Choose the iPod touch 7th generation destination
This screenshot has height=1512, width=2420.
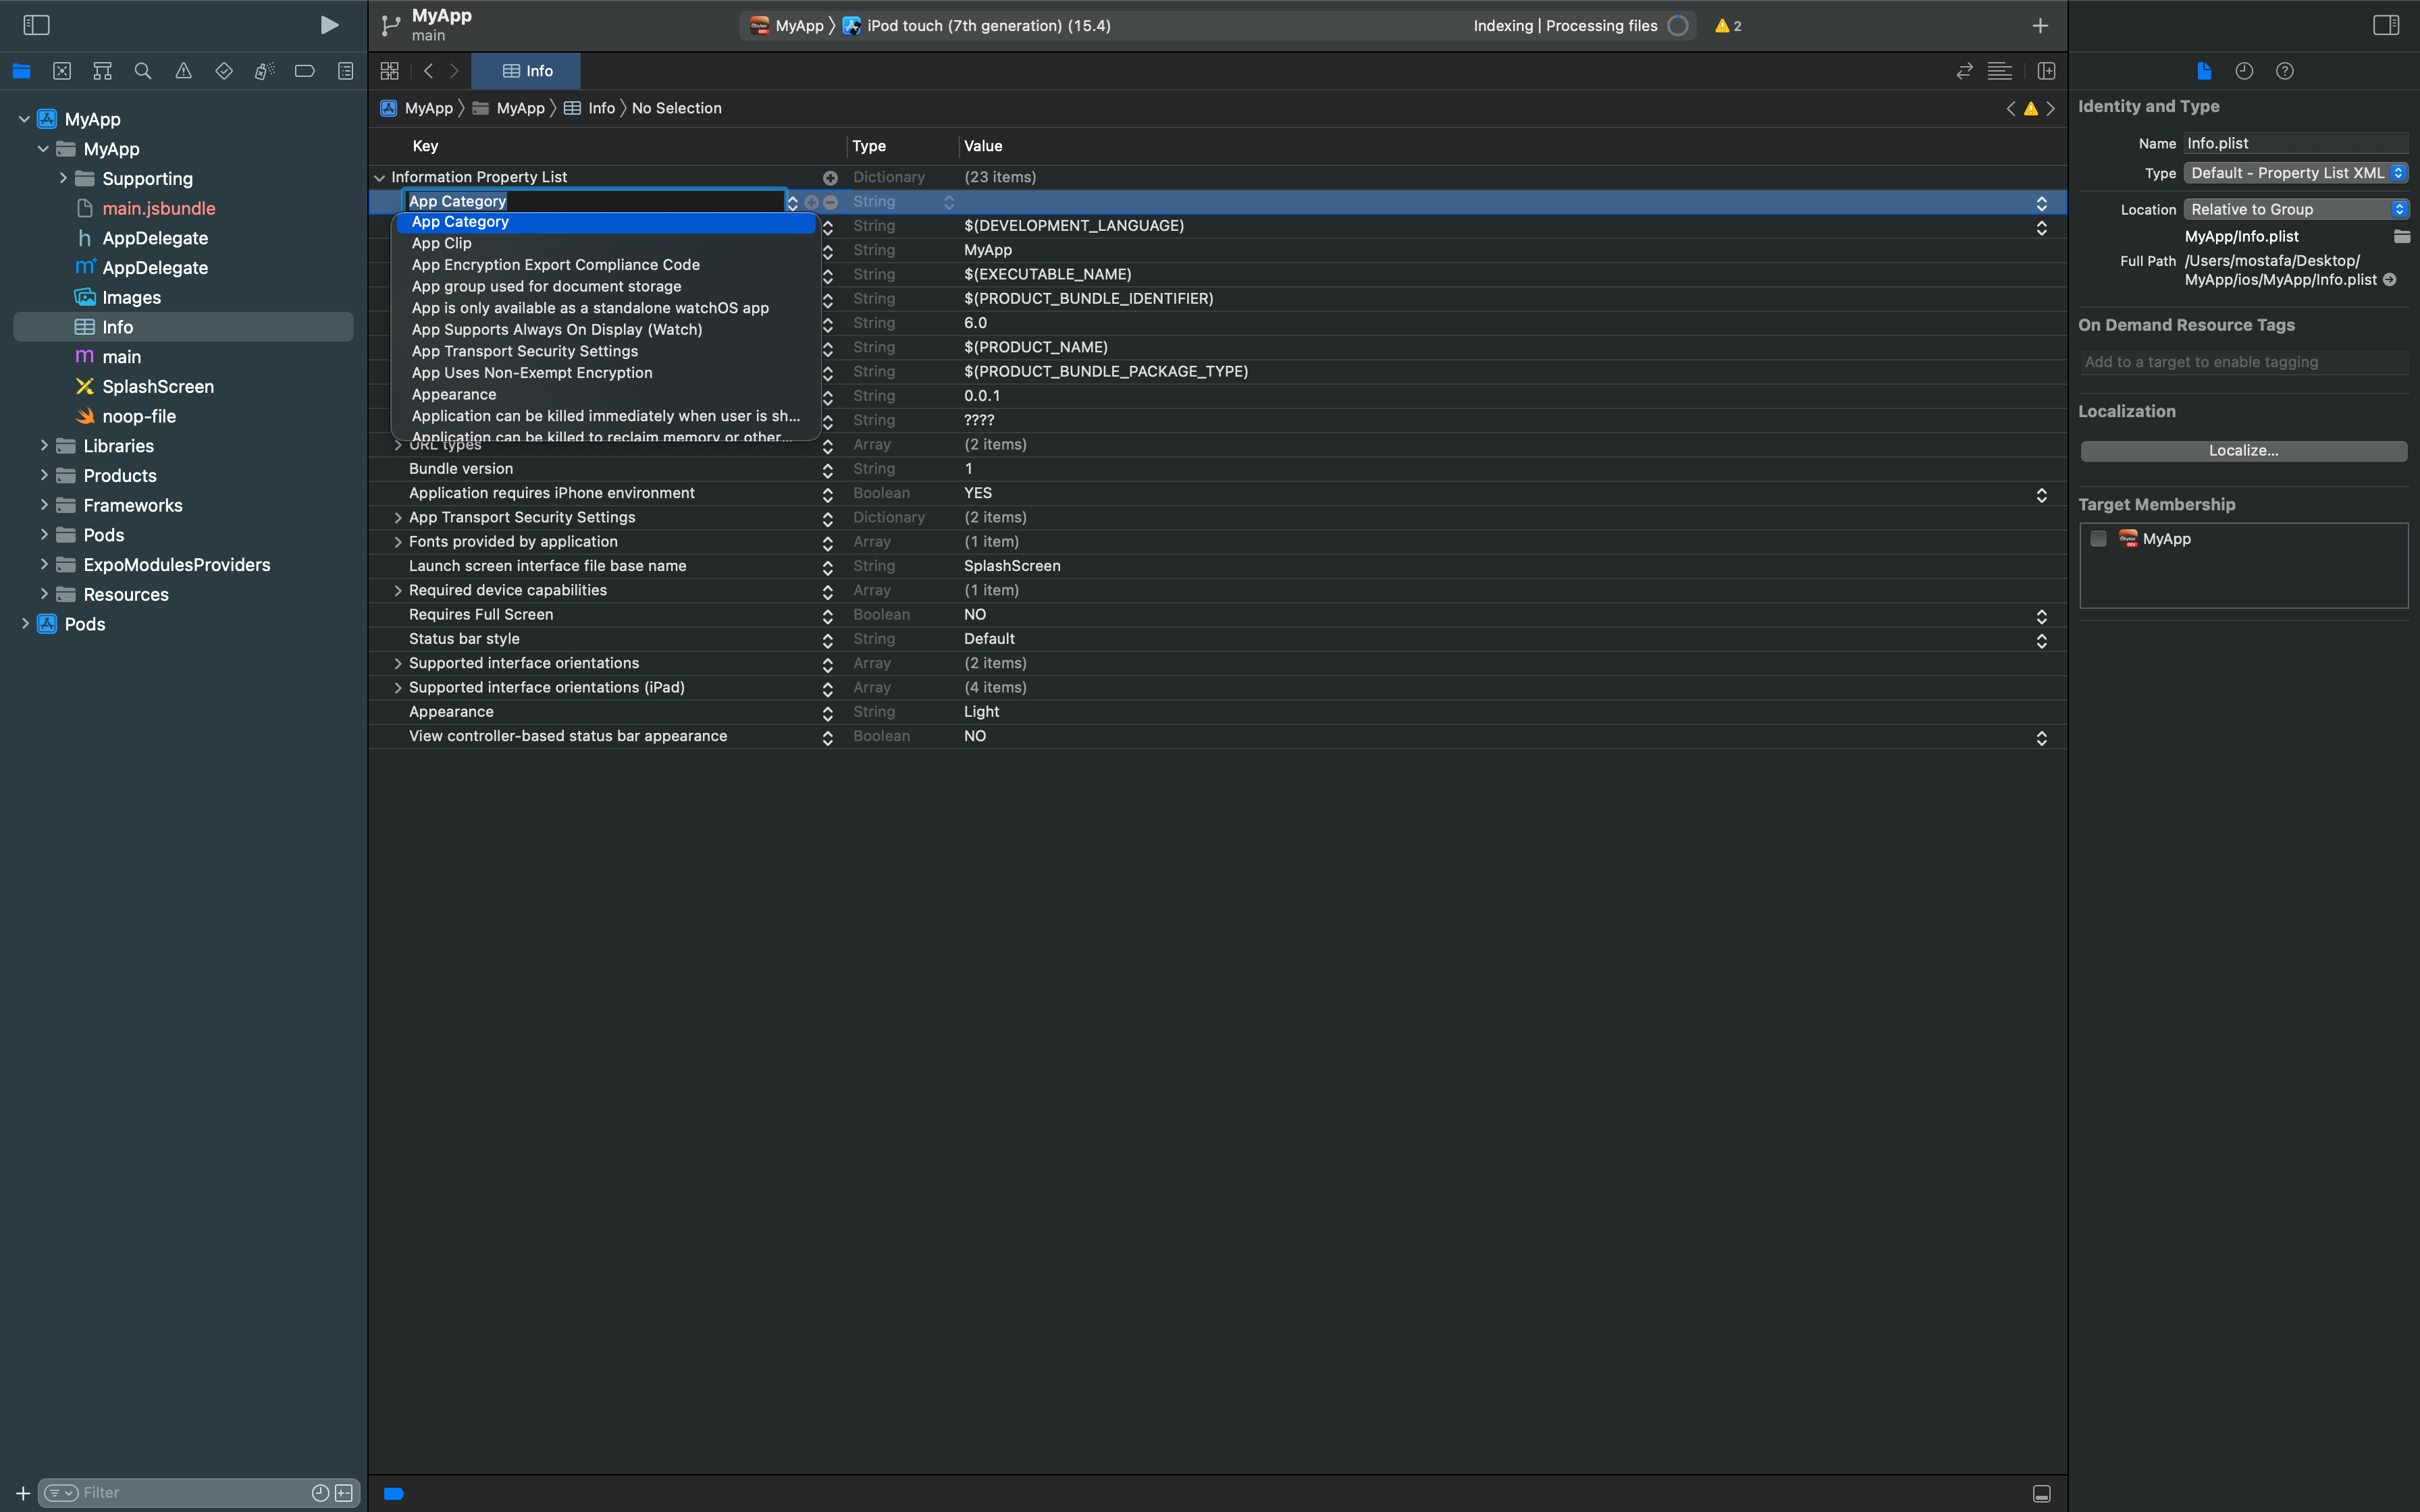(977, 26)
